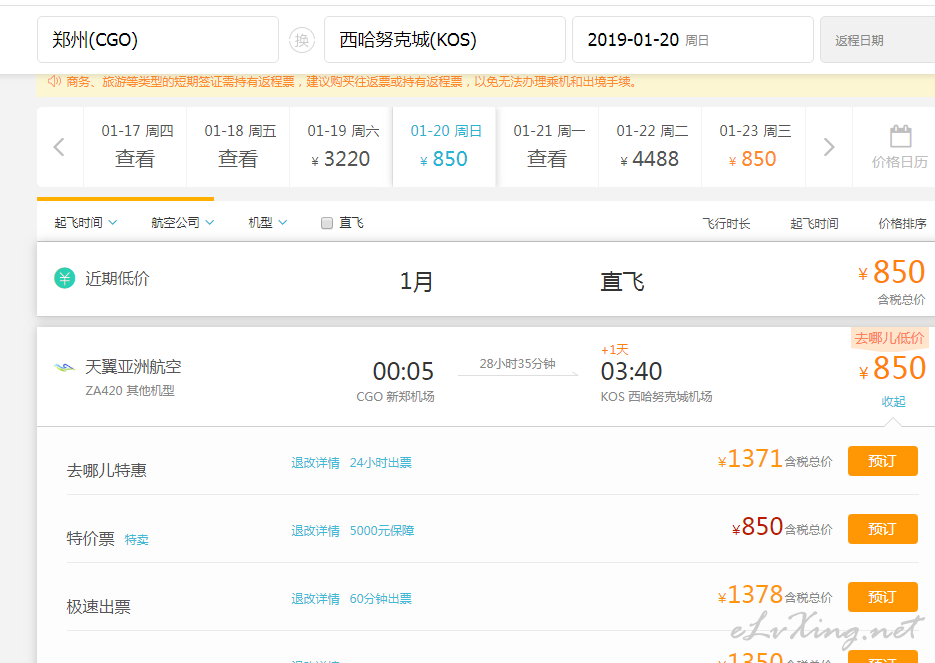Click the Tianyi Asia airline logo
935x663 pixels.
point(64,367)
